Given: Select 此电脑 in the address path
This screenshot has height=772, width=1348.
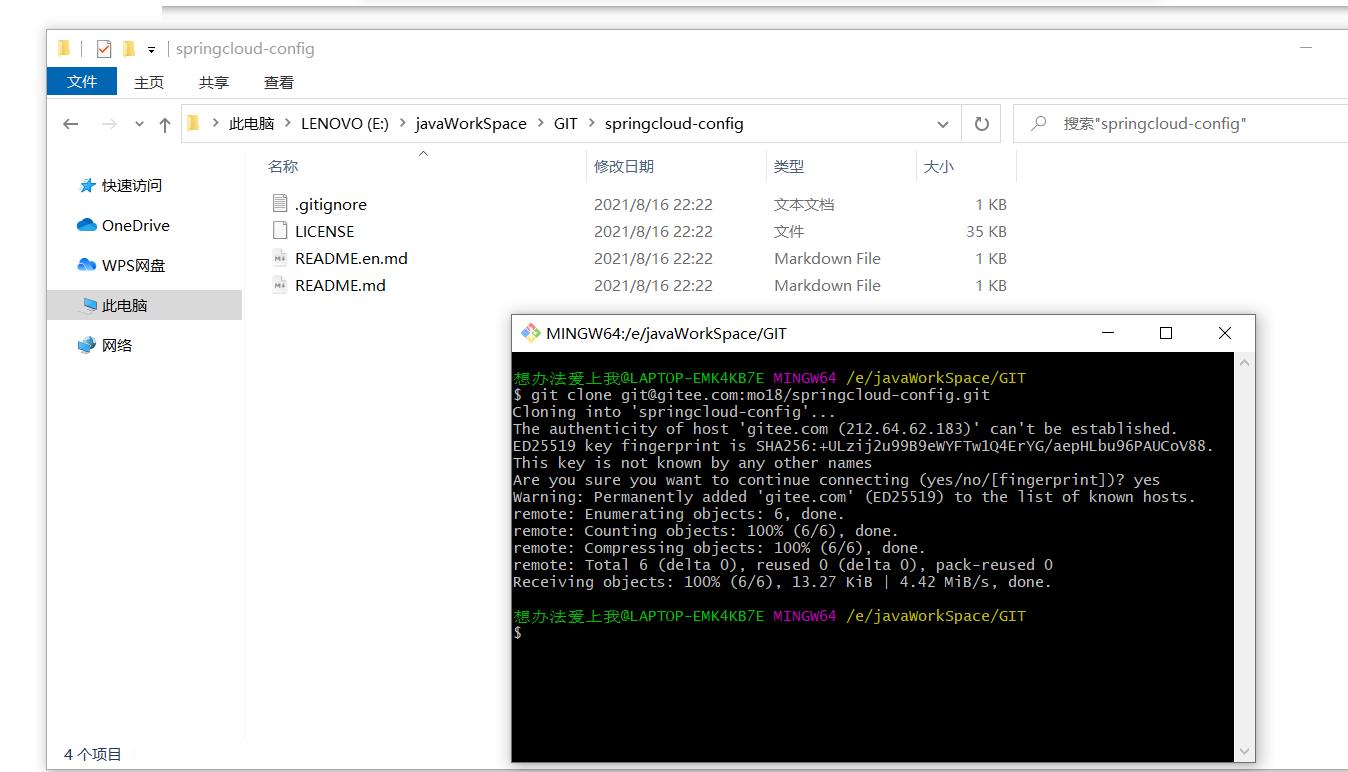Looking at the screenshot, I should tap(251, 124).
